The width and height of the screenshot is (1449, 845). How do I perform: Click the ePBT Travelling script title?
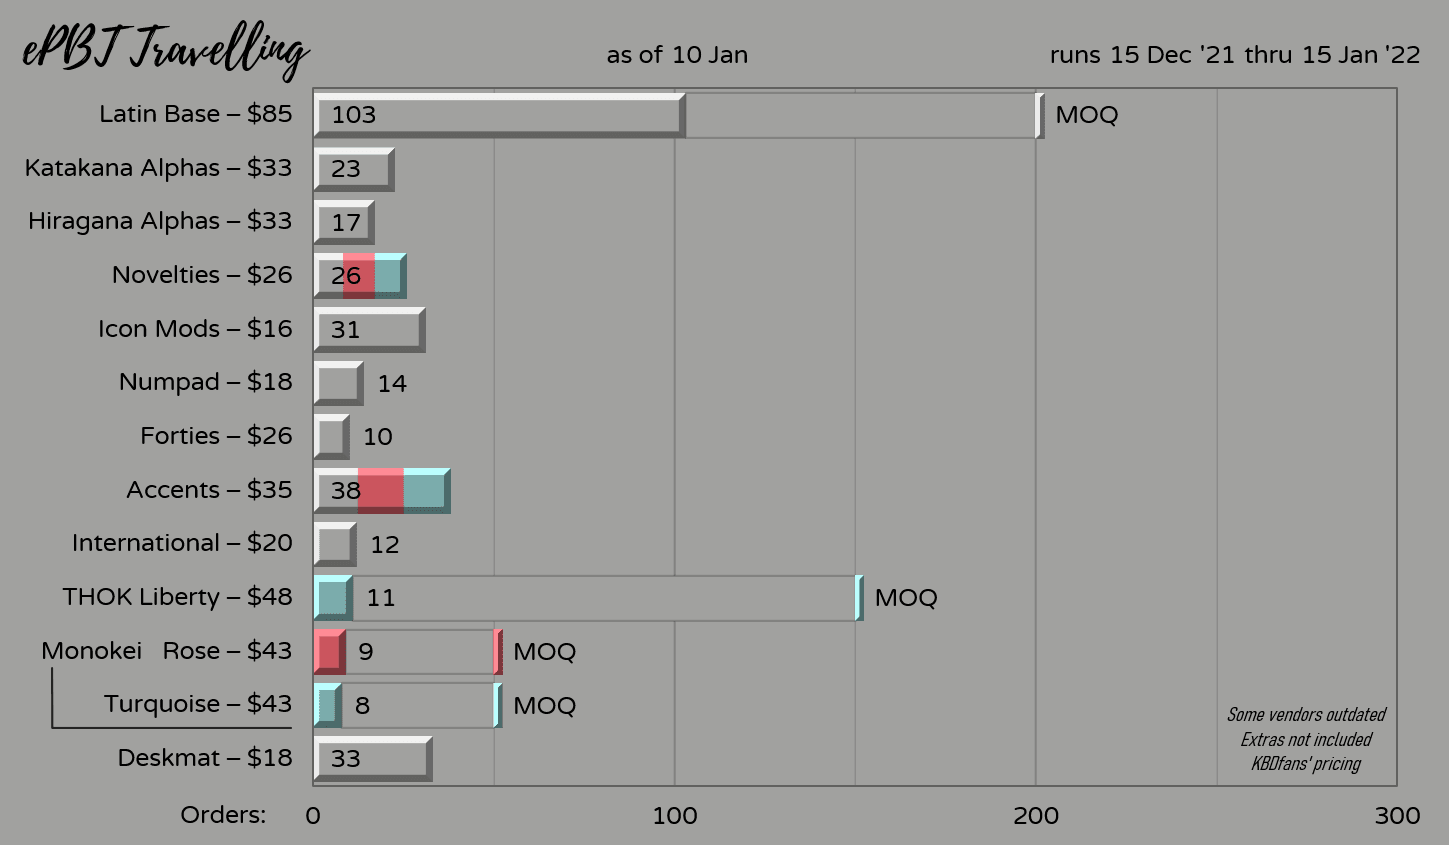[x=165, y=50]
